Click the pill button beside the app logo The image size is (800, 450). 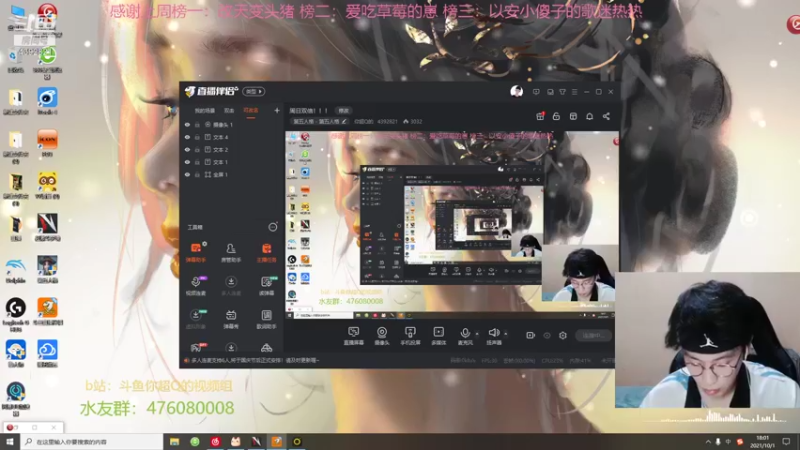(254, 91)
